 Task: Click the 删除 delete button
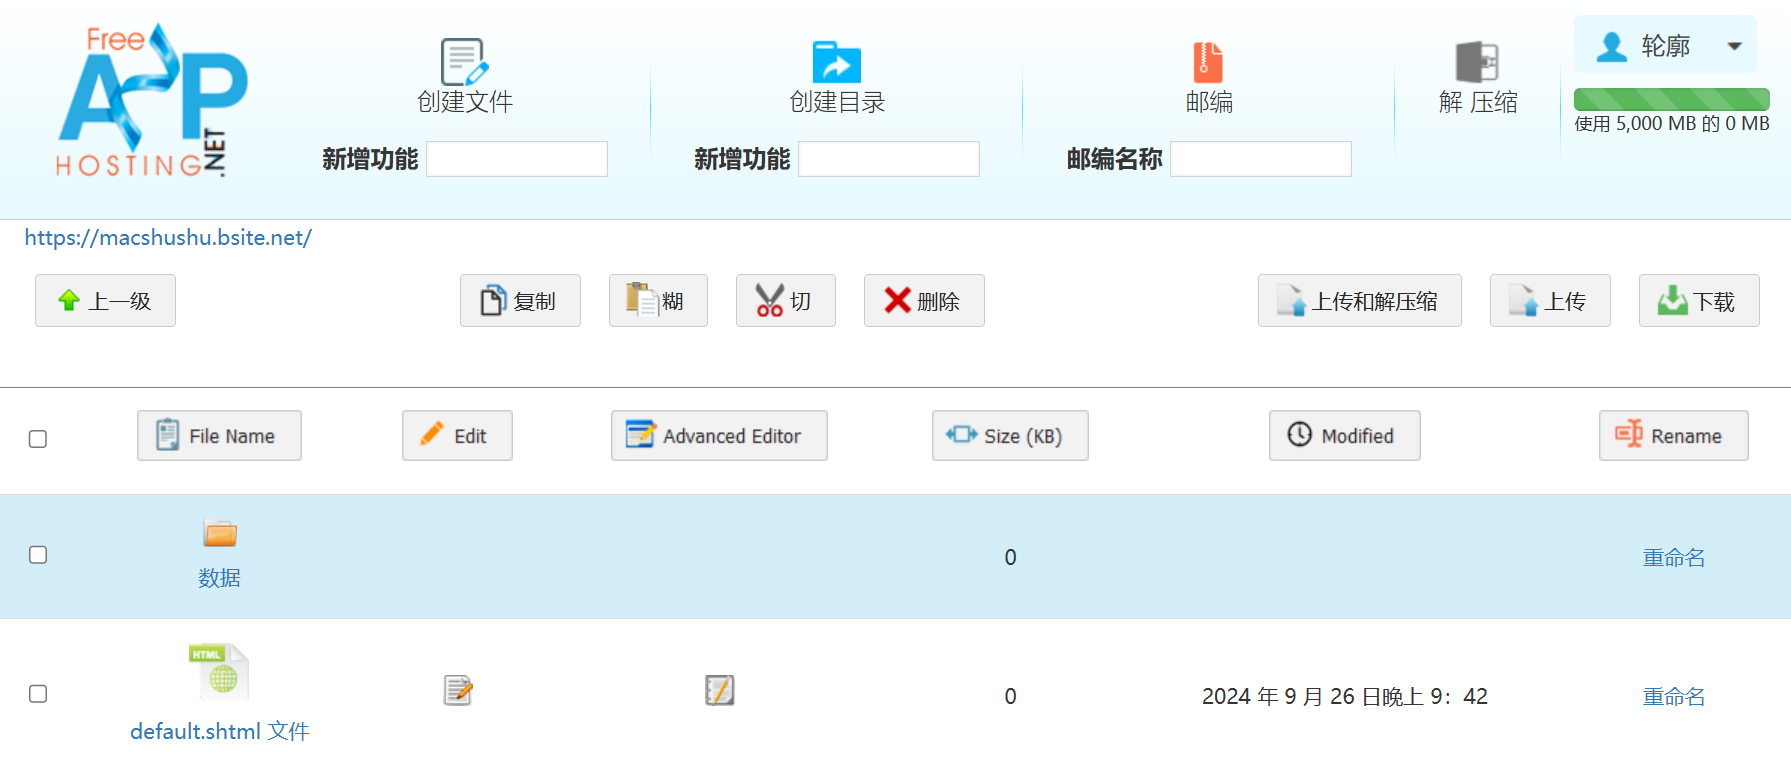click(x=924, y=301)
